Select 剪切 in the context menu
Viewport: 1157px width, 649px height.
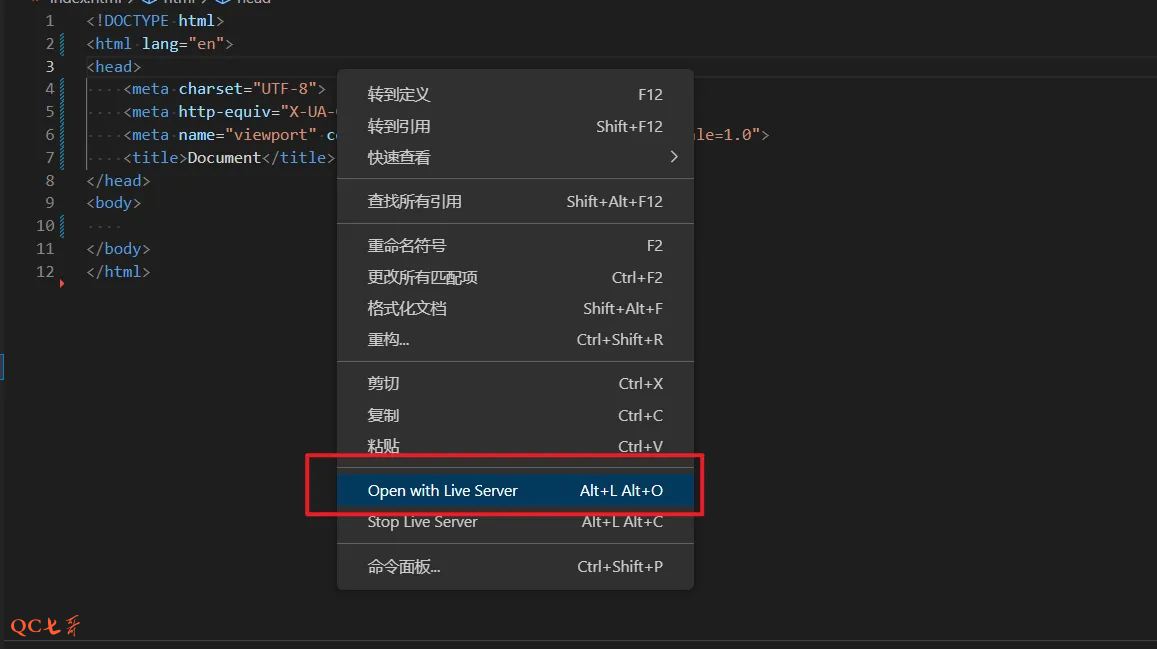(x=383, y=384)
